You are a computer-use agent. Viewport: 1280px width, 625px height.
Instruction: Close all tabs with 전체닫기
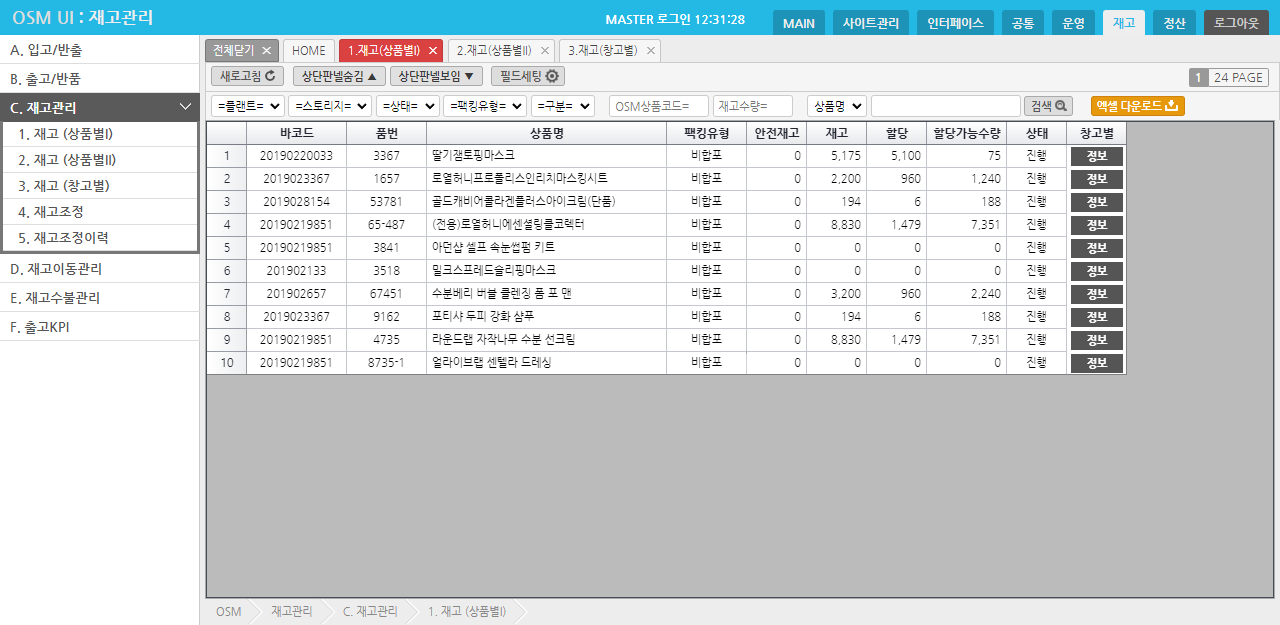pos(241,51)
